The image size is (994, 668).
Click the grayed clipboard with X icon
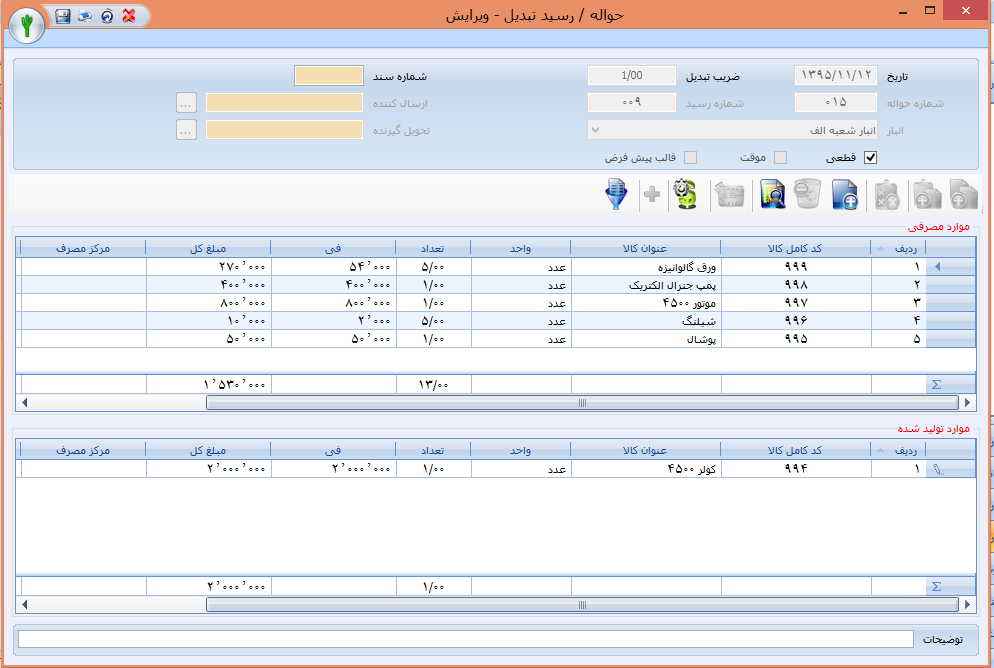[886, 194]
